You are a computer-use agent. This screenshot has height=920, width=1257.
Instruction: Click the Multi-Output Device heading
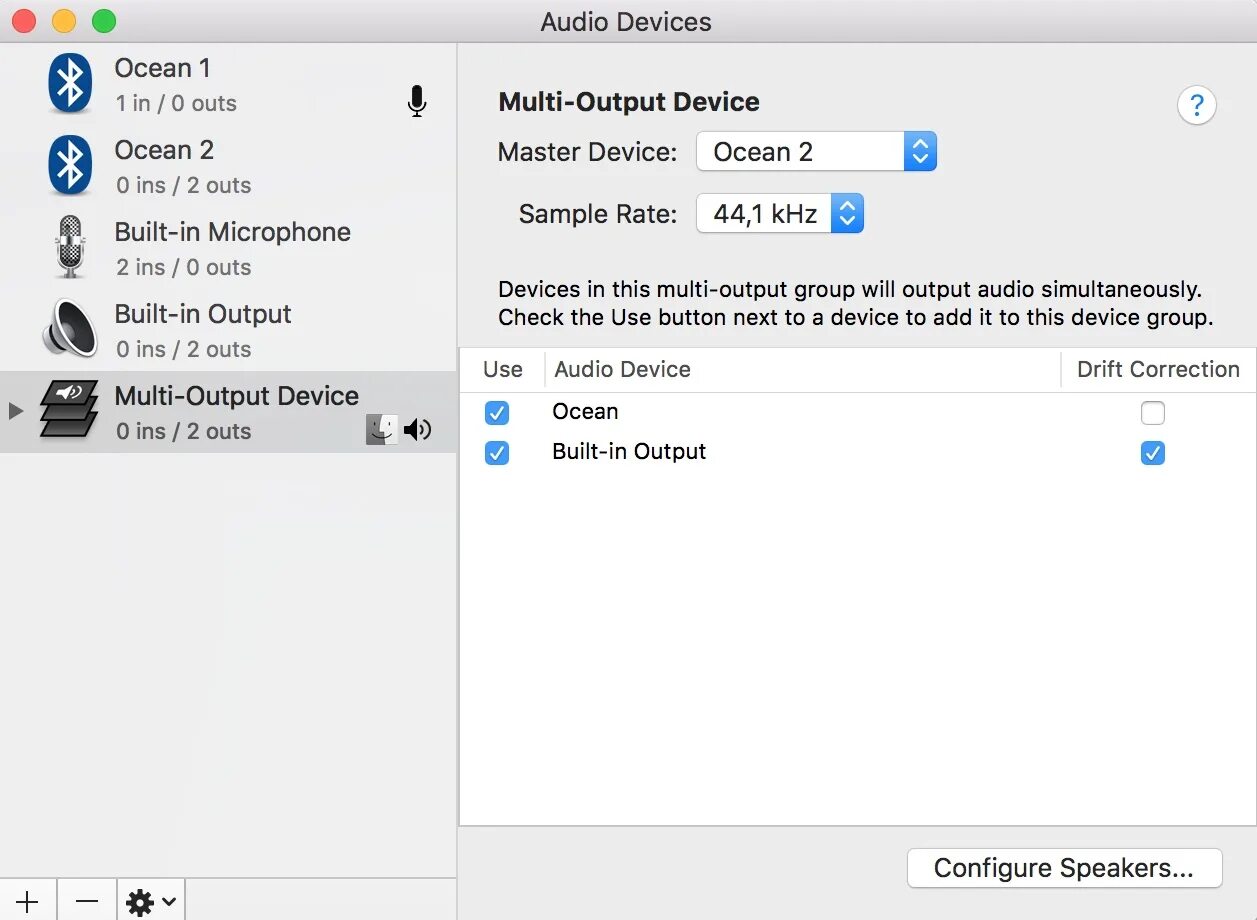point(629,102)
